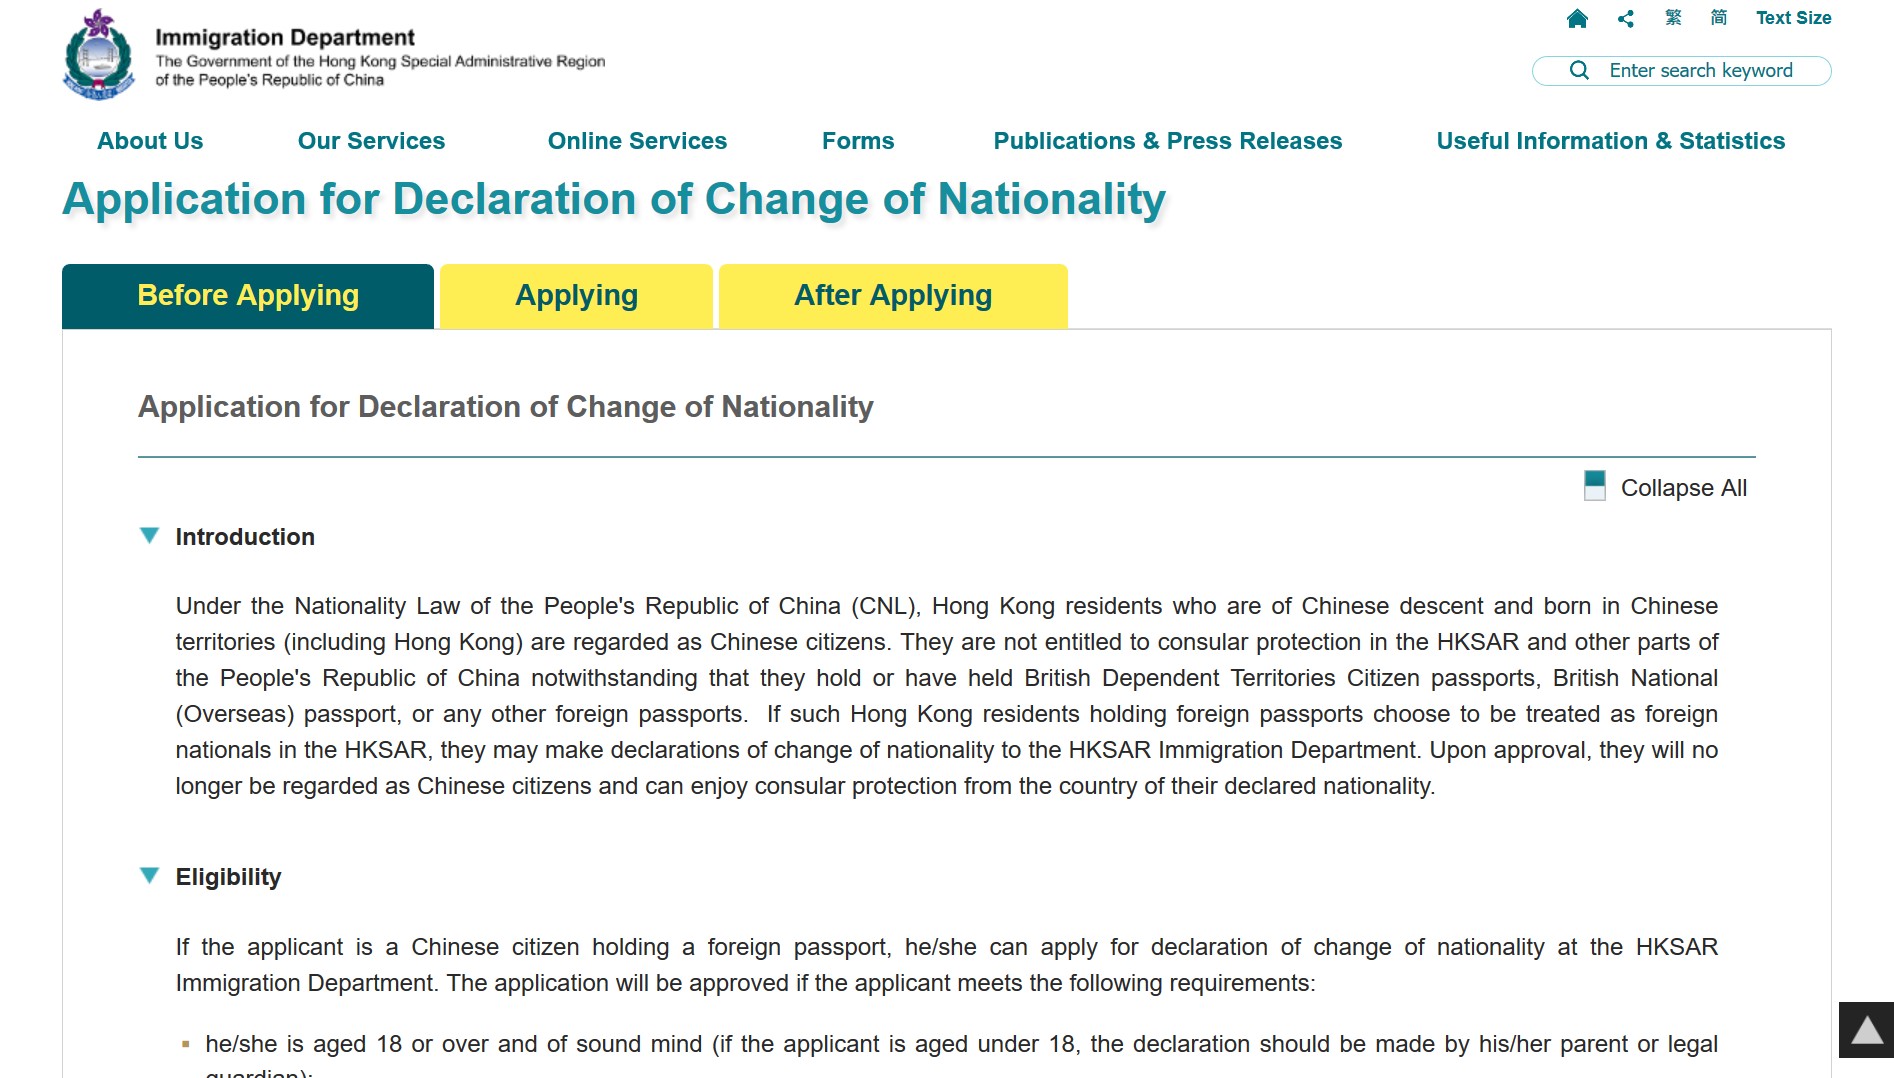Toggle all sections via Collapse All
1894x1078 pixels.
click(1683, 488)
